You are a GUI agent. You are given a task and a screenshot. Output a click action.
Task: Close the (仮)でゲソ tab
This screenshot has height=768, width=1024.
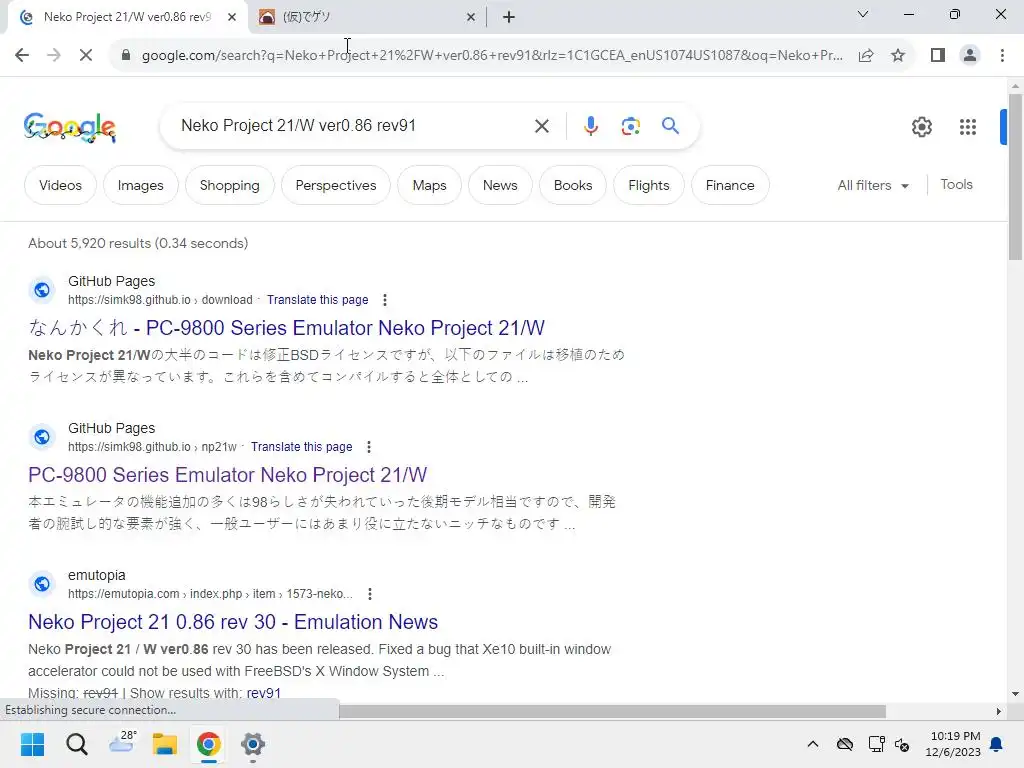pos(471,17)
